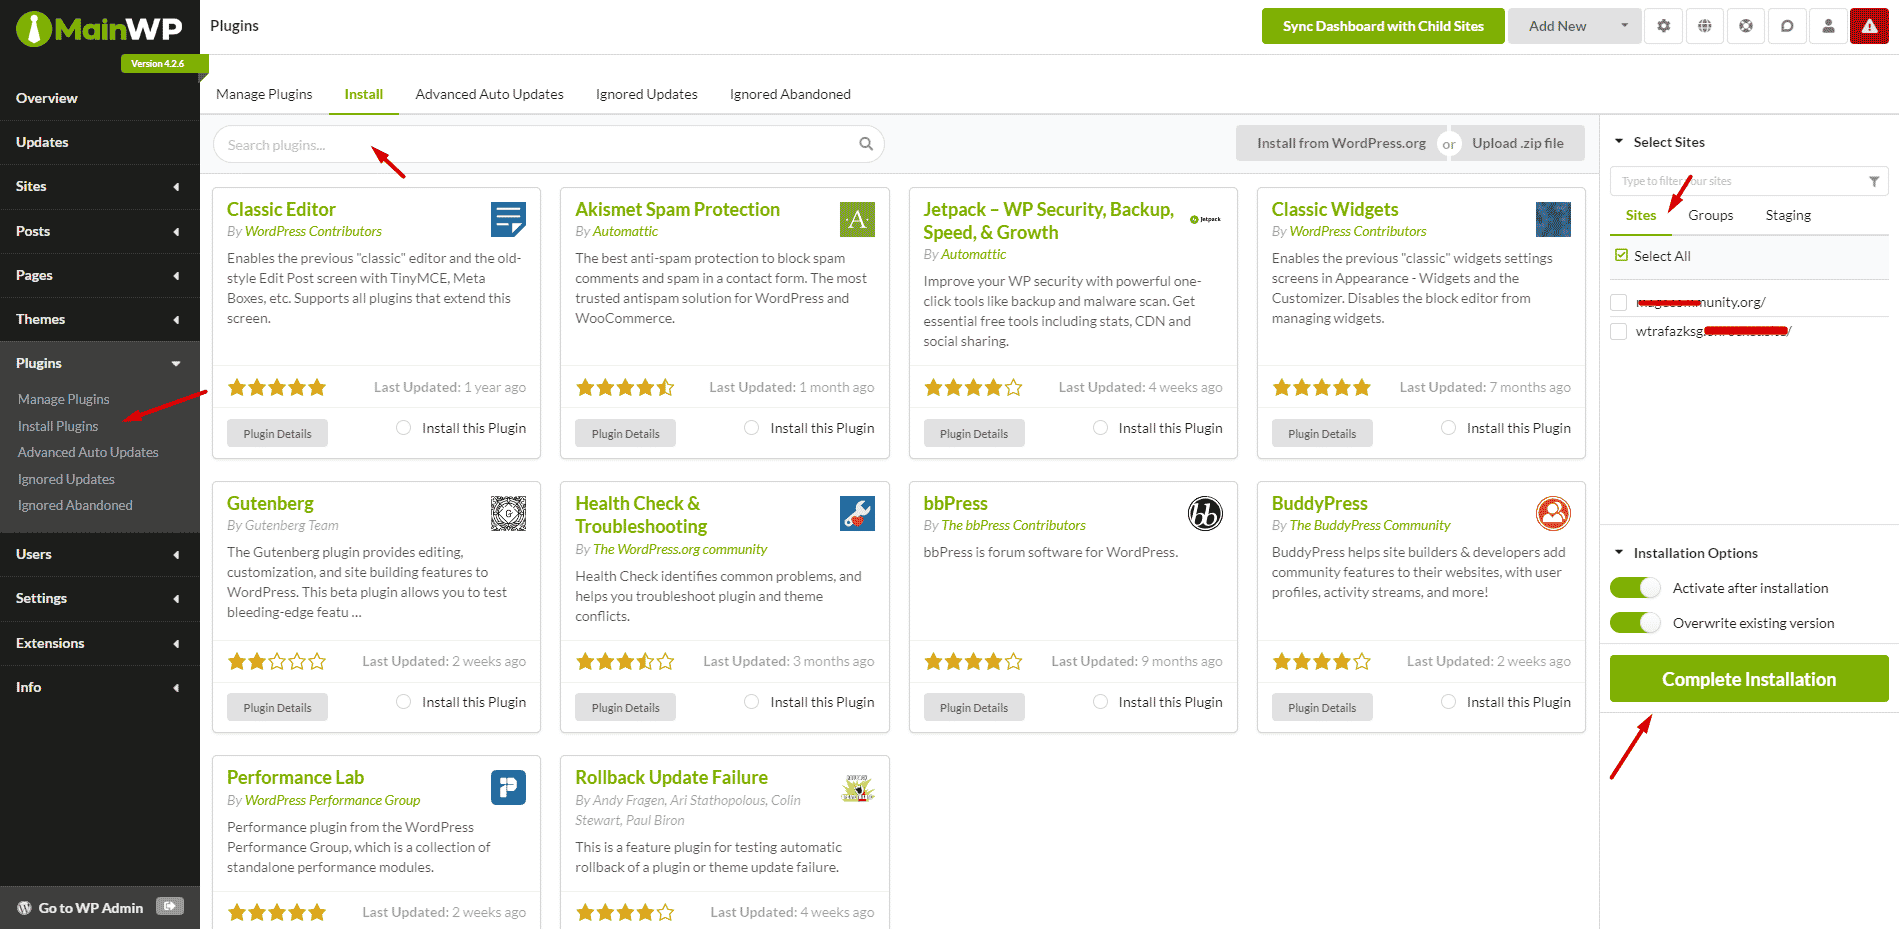Open the Manage Plugins tab
Viewport: 1899px width, 929px height.
[264, 94]
